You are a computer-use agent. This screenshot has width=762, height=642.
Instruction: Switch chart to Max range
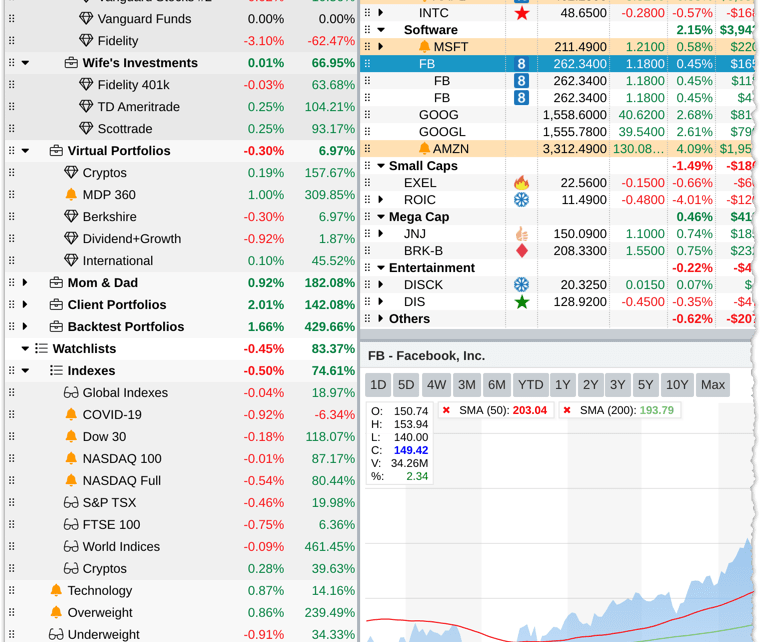(x=713, y=385)
